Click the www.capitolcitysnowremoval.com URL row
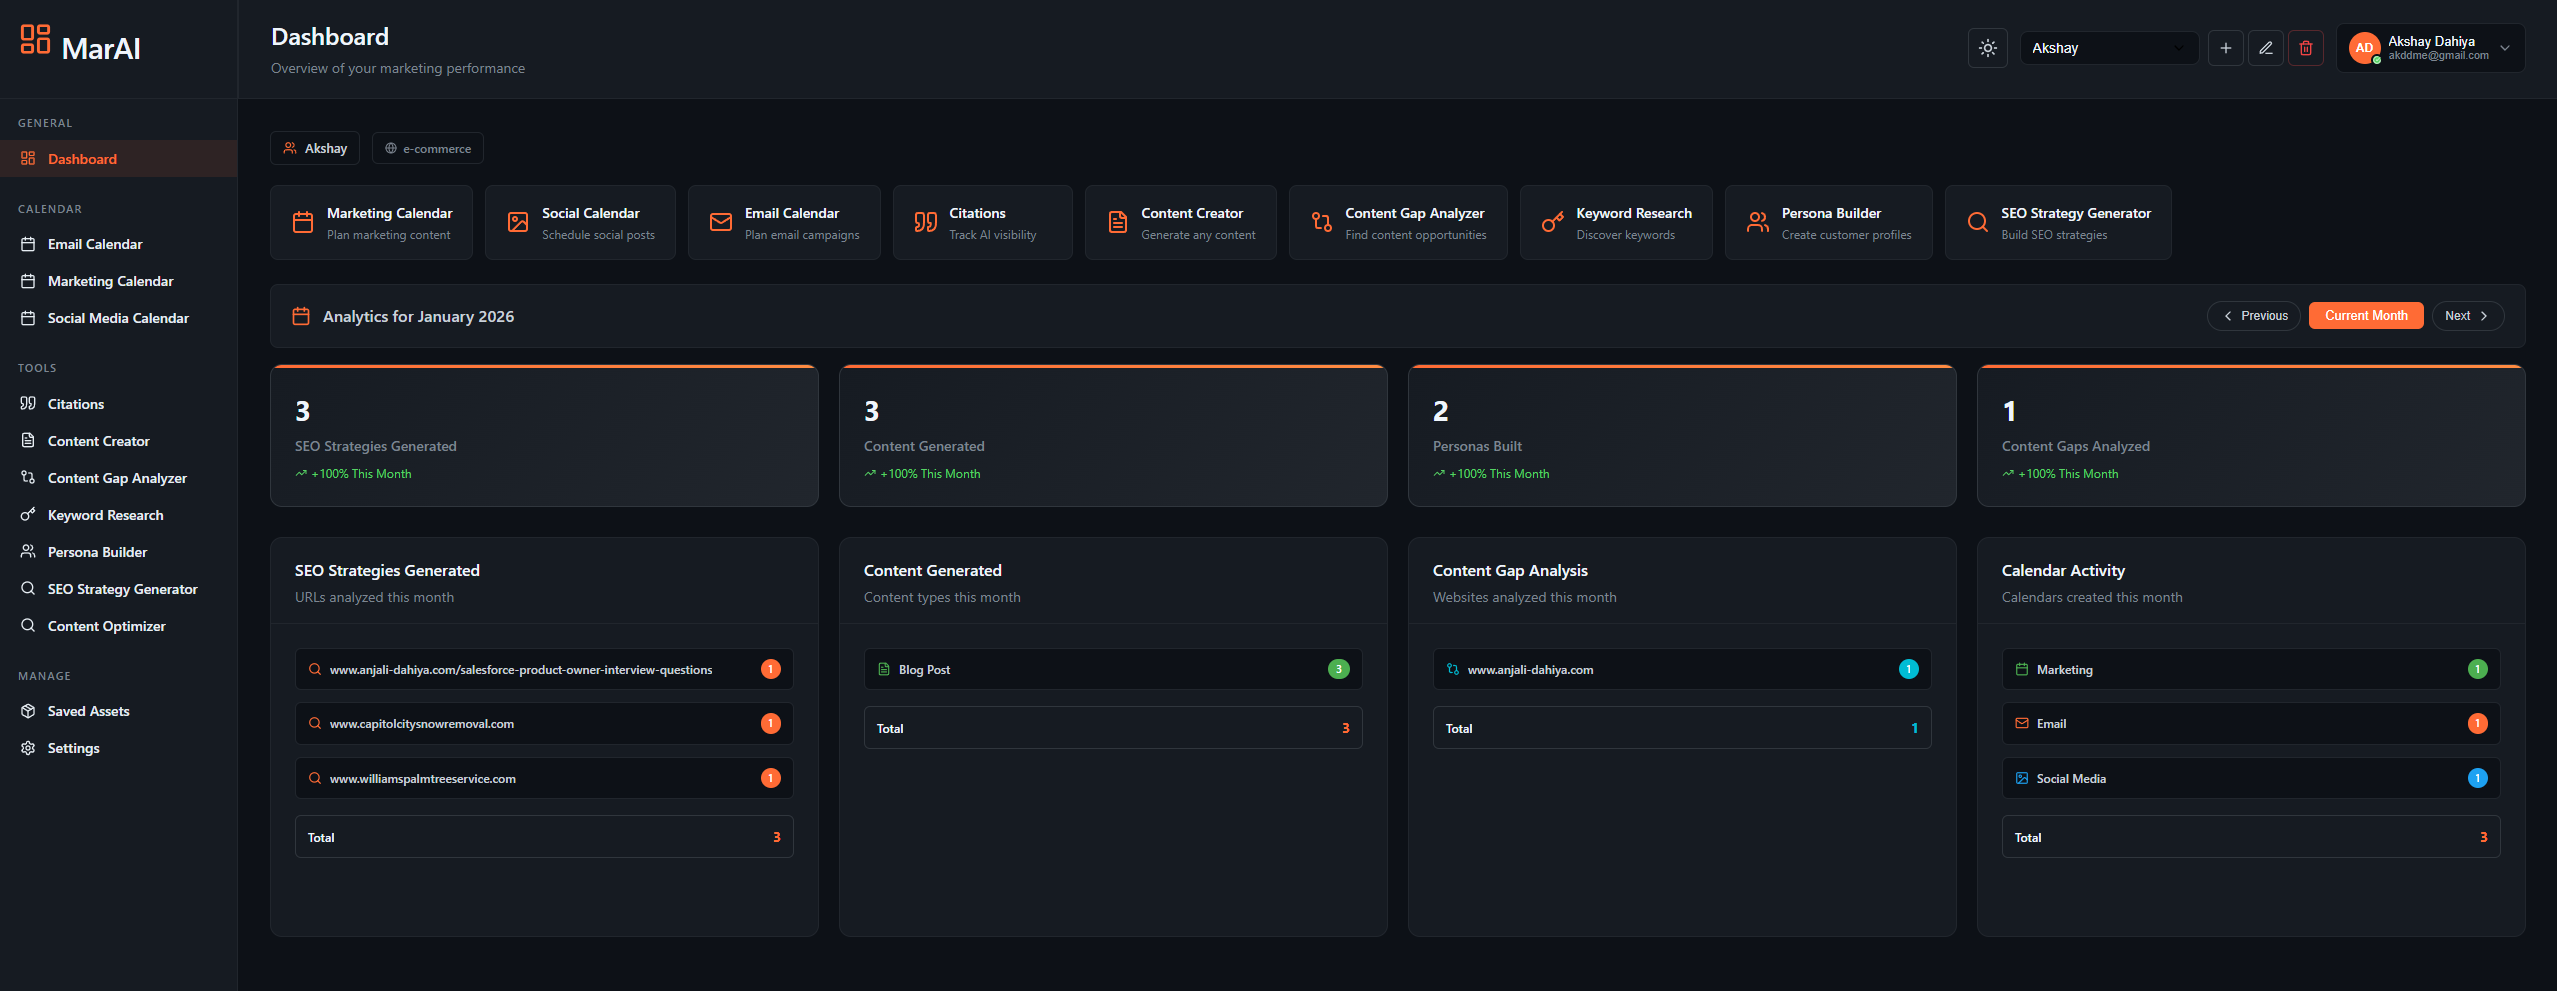This screenshot has height=991, width=2557. pos(543,724)
